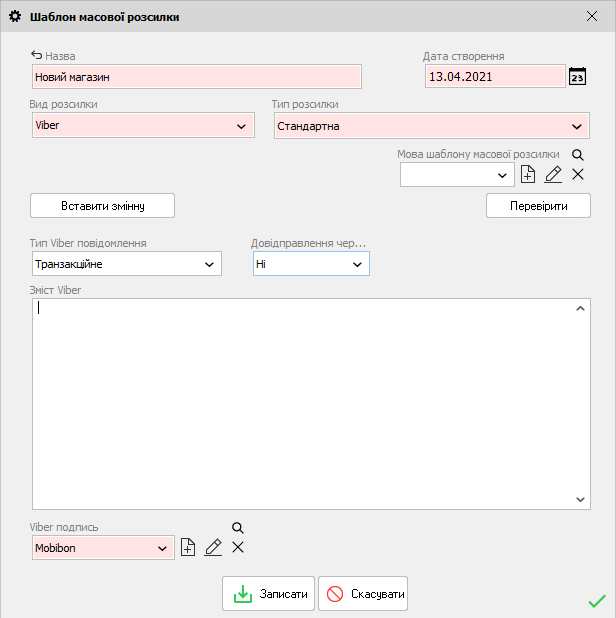616x618 pixels.
Task: Clear template language with X icon
Action: pos(577,175)
